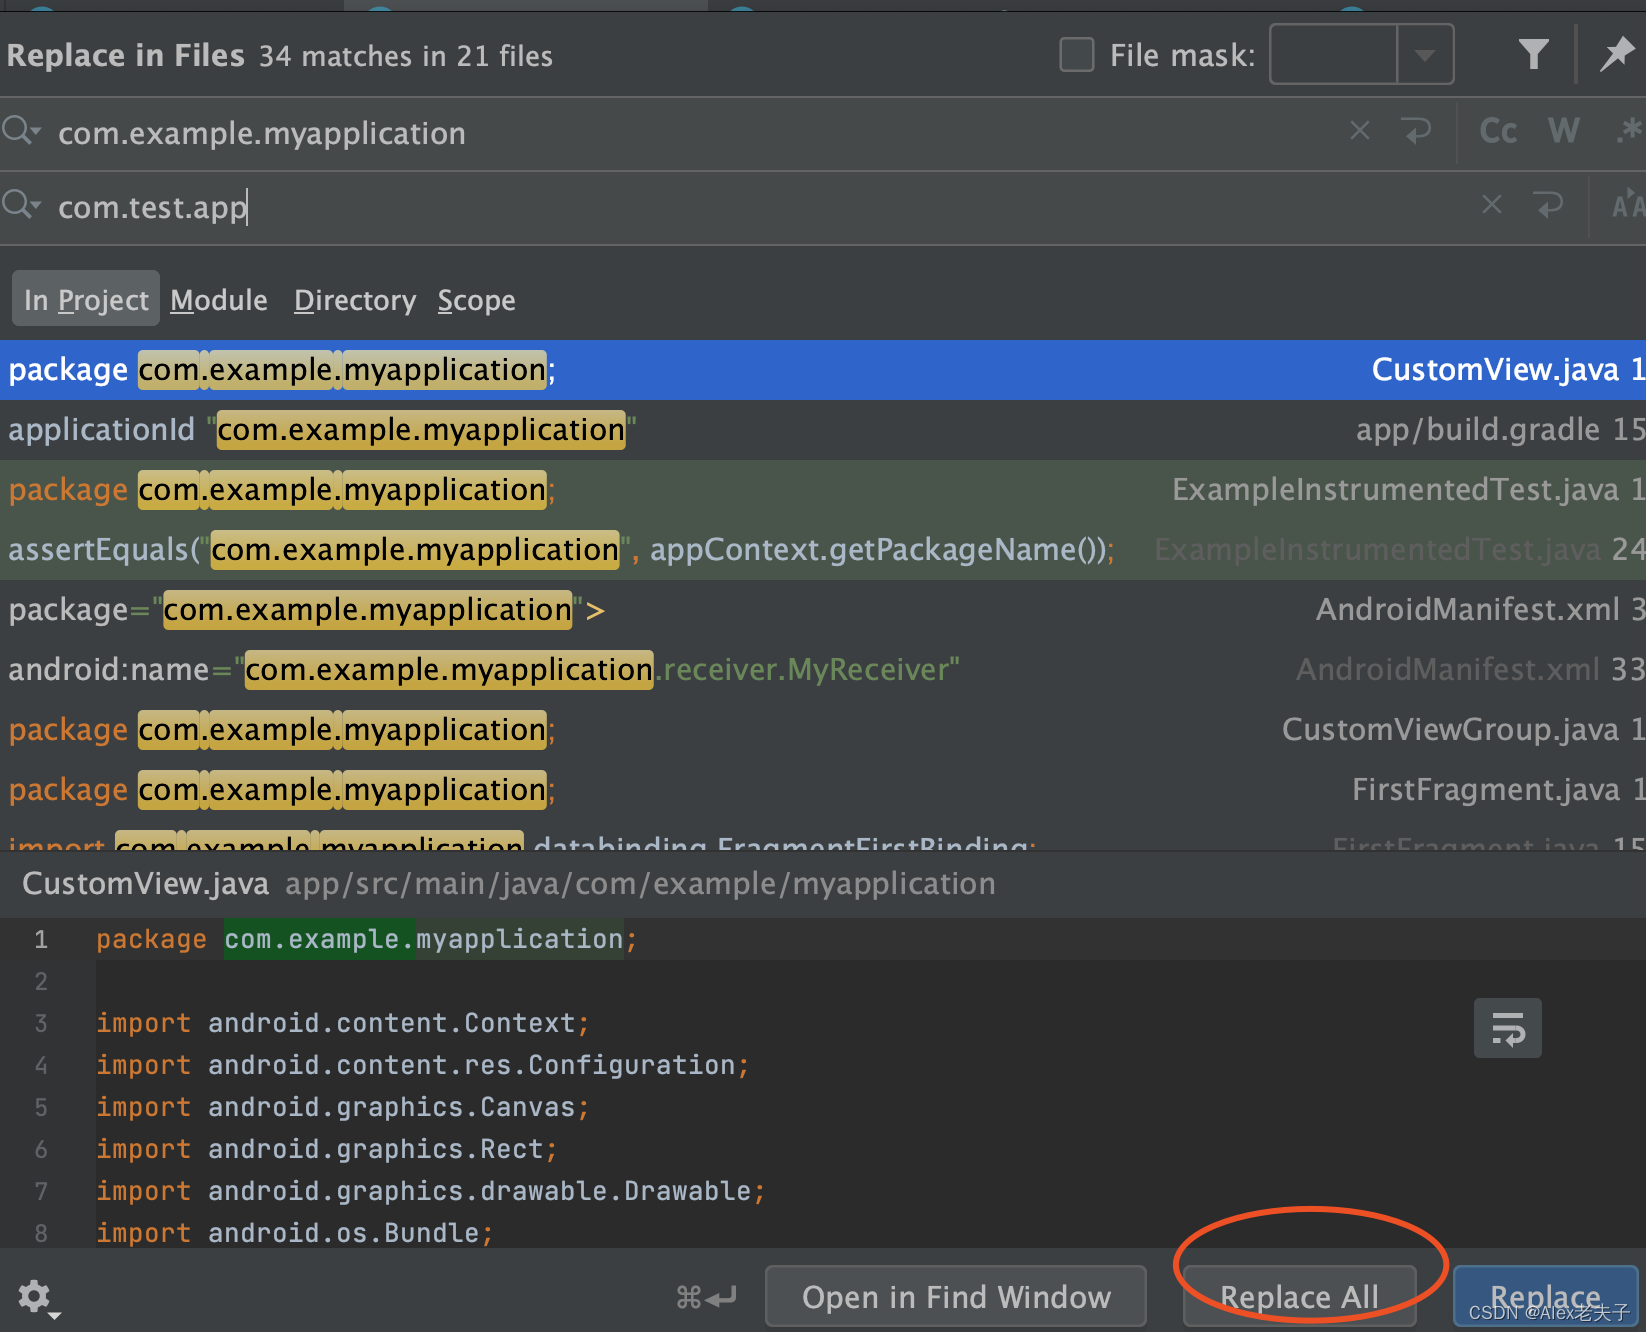Toggle match case with the Cc icon
This screenshot has width=1646, height=1332.
pos(1497,130)
